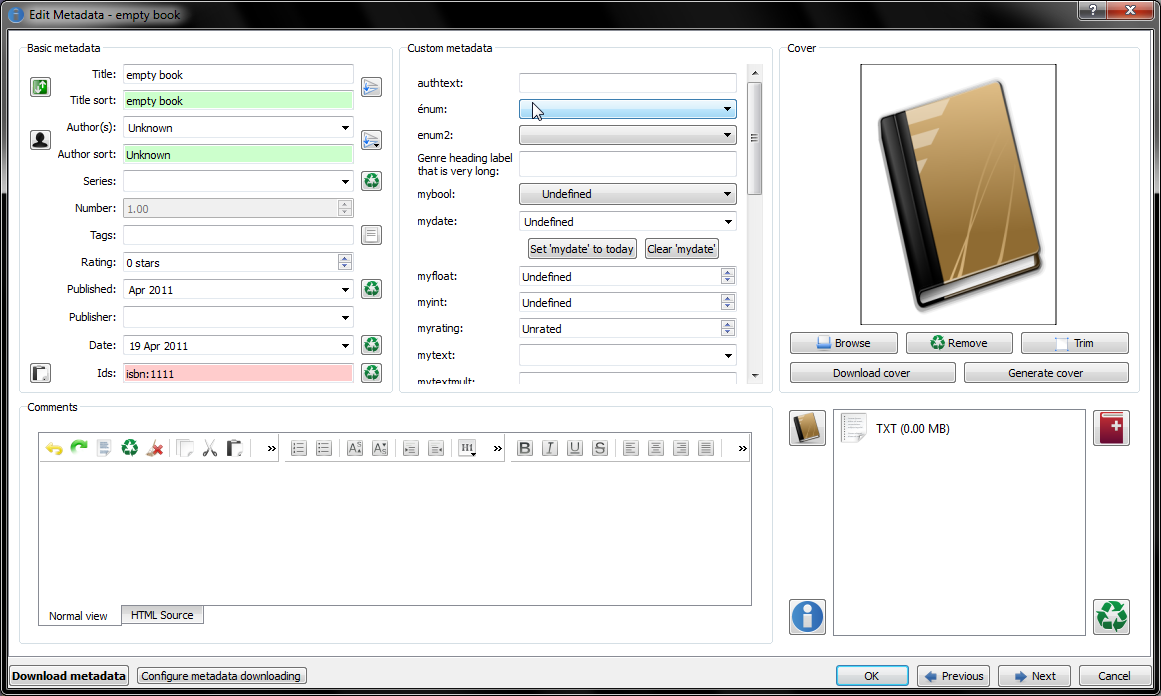
Task: Remove formatting green recycle icon in comments
Action: (x=130, y=448)
